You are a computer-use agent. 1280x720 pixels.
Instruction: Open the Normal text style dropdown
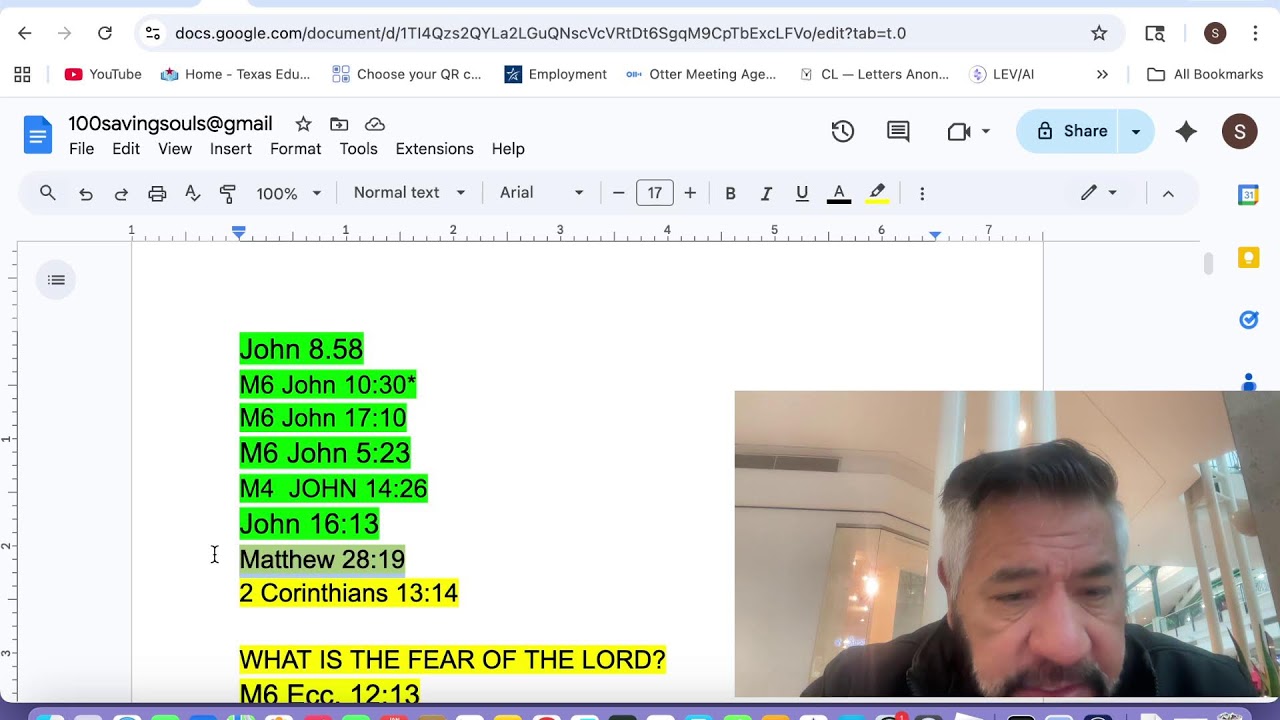coord(409,193)
